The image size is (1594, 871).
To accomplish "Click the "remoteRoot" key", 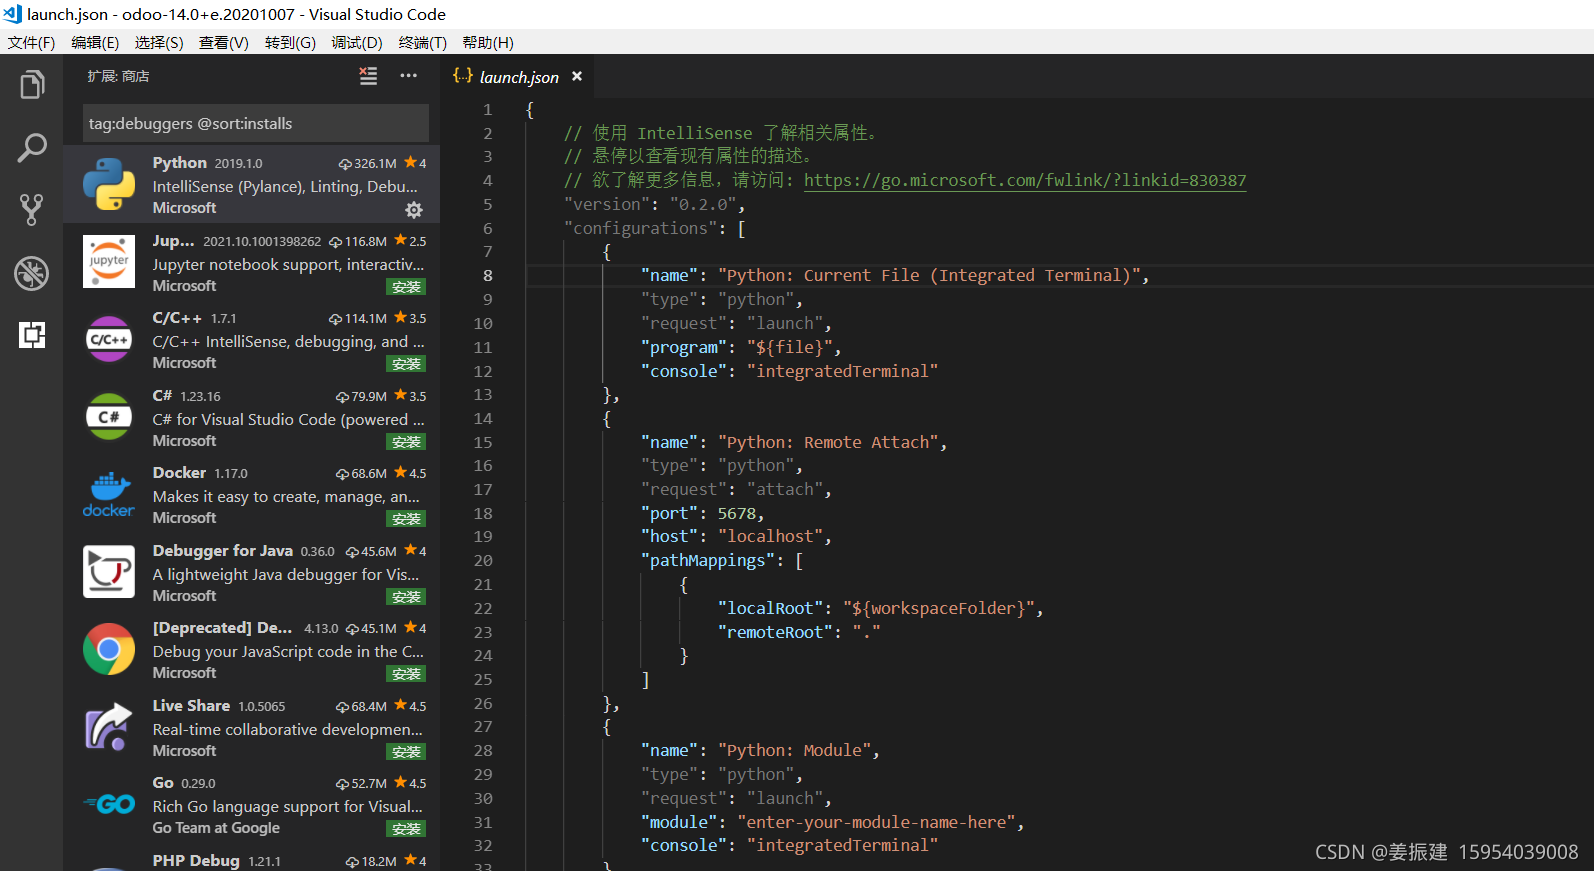I will tap(775, 633).
